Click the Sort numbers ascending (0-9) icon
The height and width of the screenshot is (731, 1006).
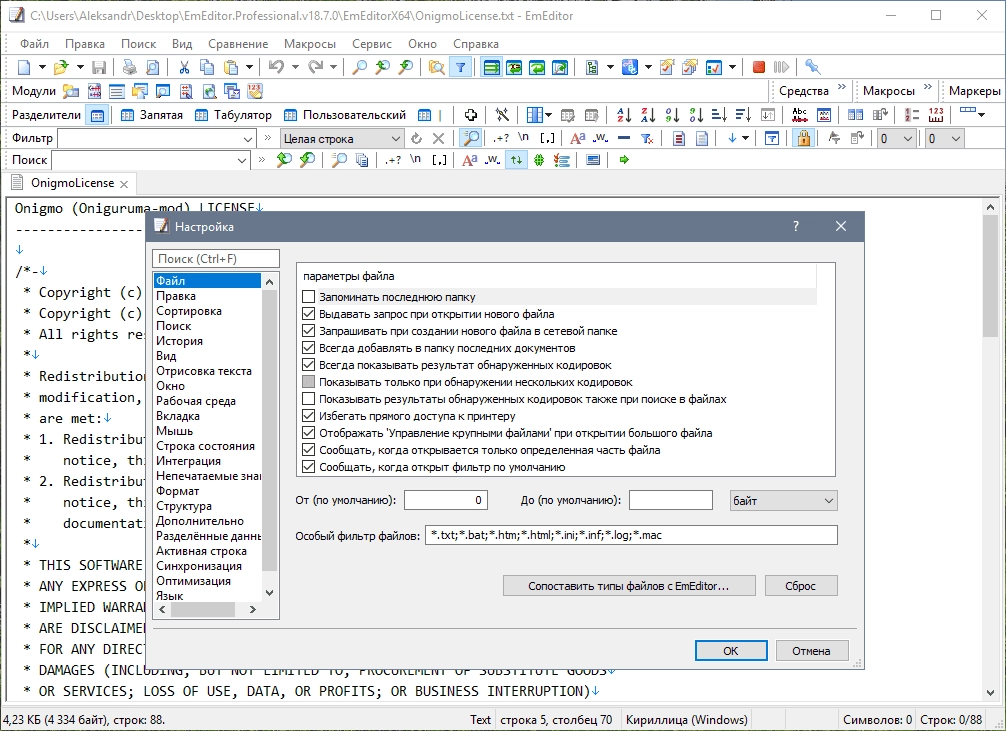pos(672,115)
